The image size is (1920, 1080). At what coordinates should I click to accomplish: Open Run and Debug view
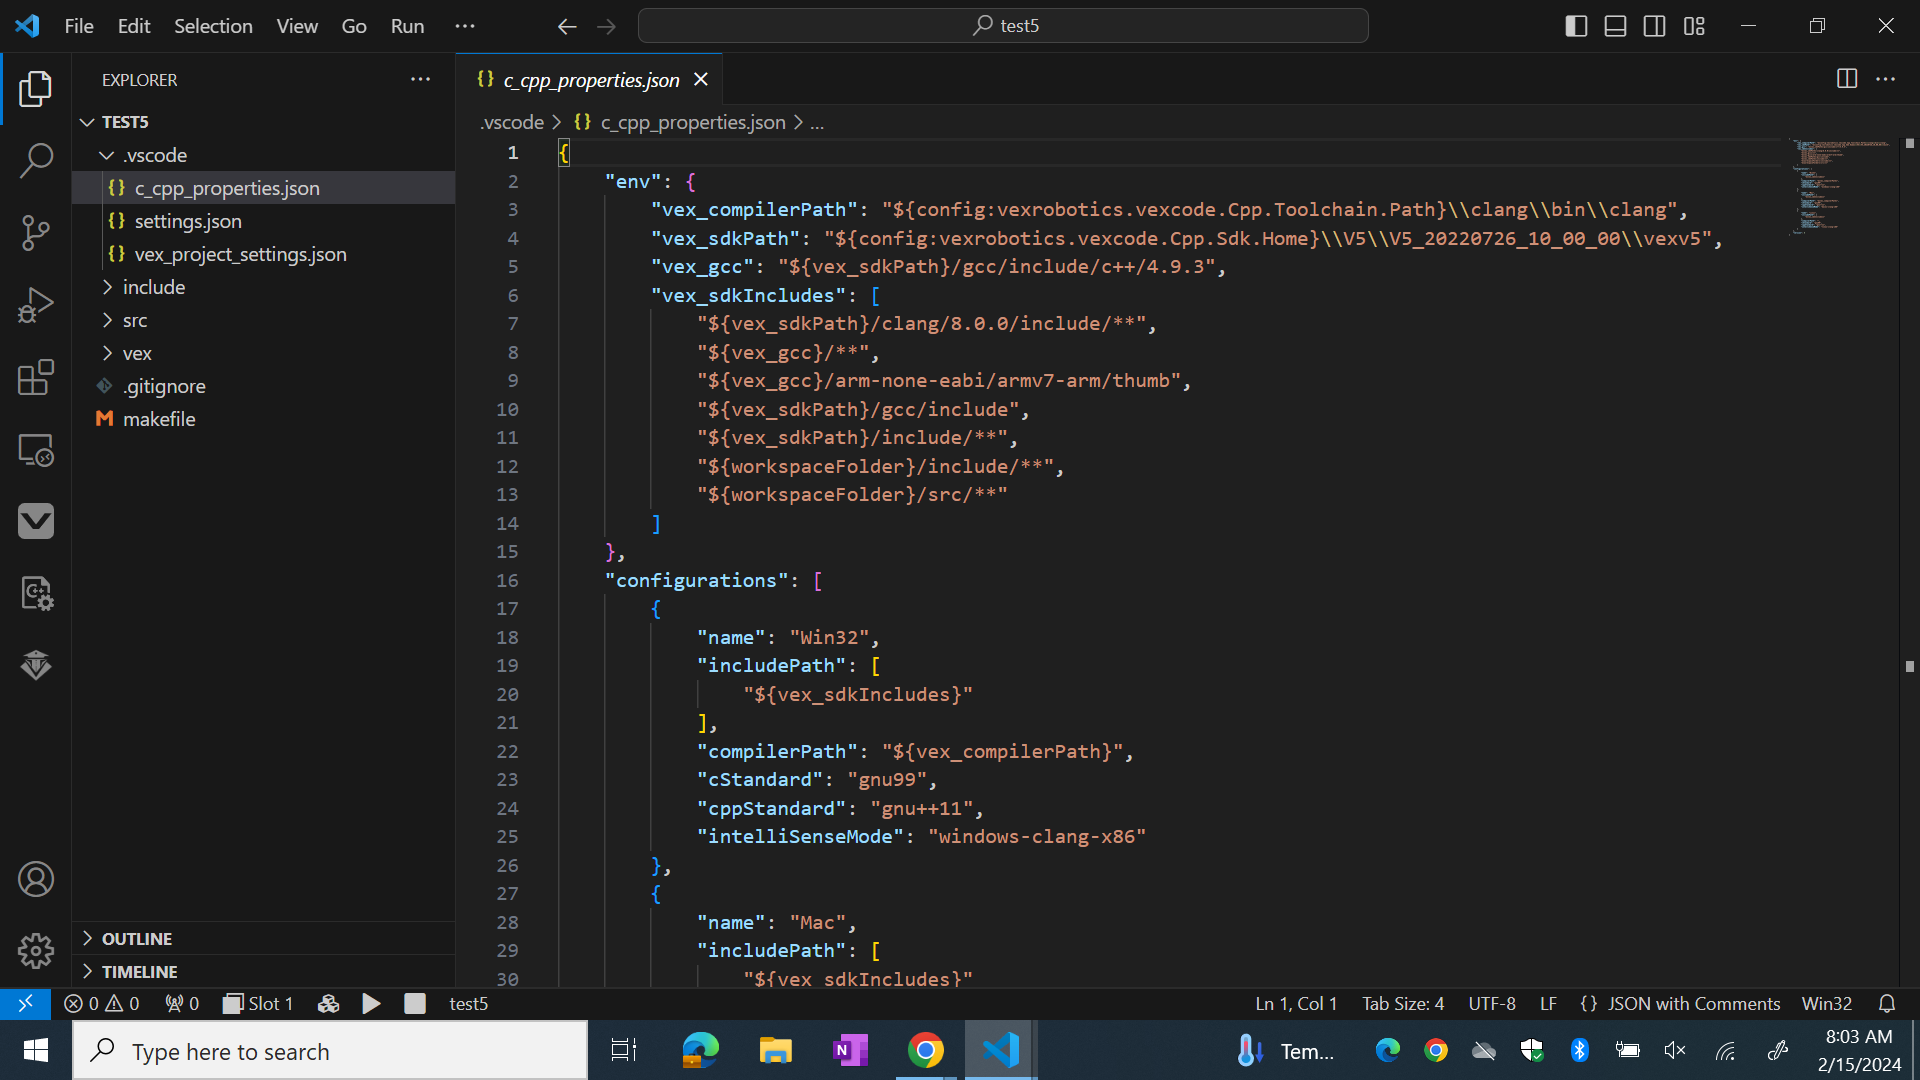tap(36, 305)
